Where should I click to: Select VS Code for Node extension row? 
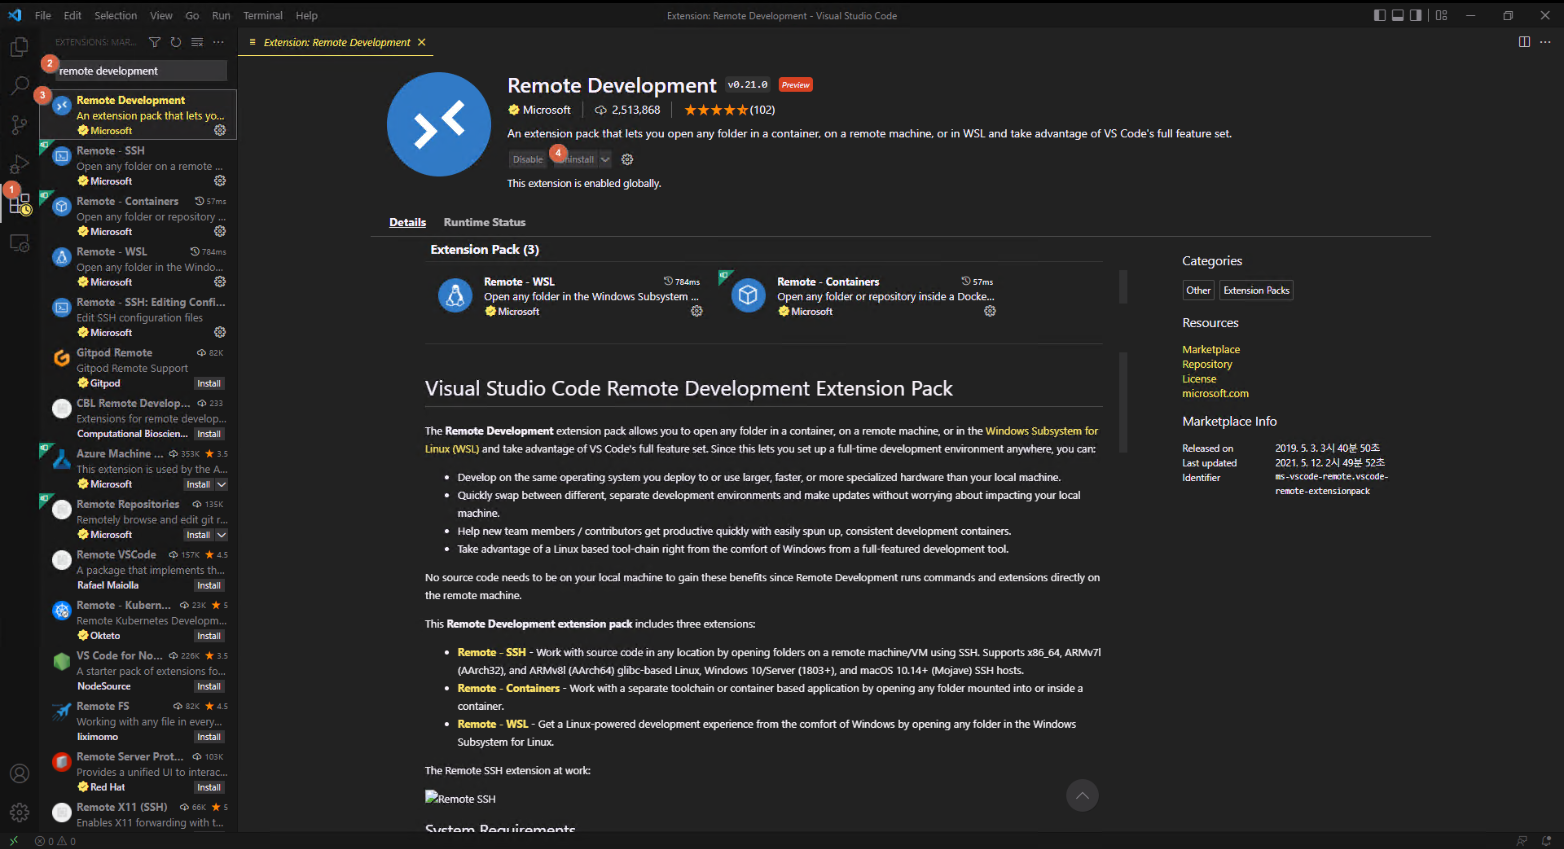tap(138, 670)
